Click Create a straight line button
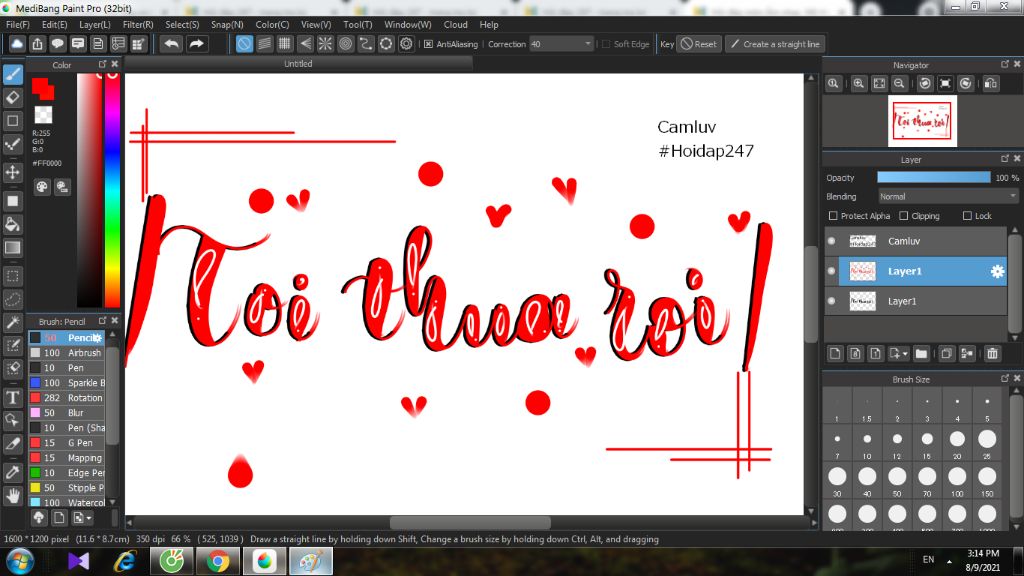This screenshot has width=1024, height=576. coord(775,44)
